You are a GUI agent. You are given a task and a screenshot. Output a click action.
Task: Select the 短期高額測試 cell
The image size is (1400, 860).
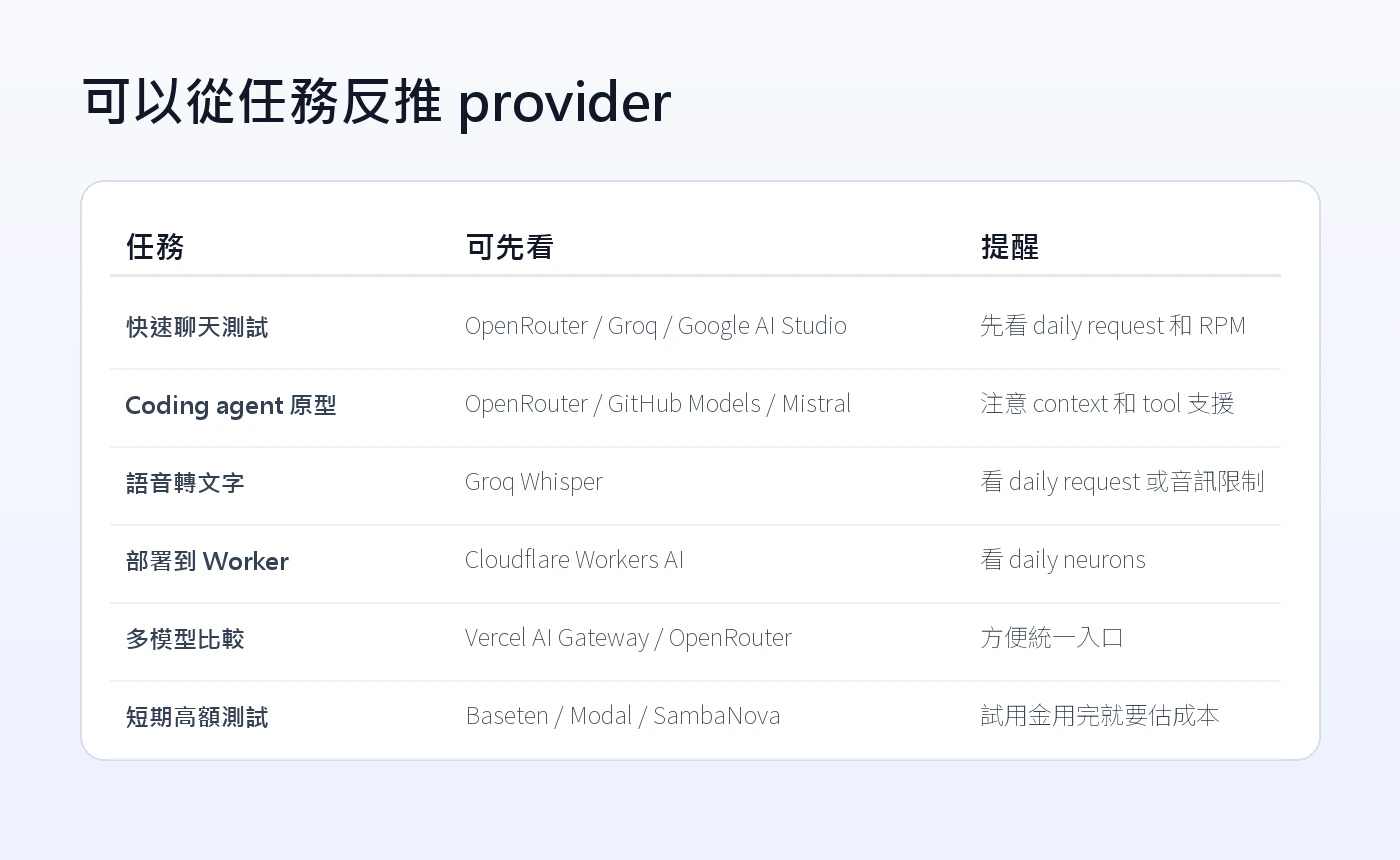197,717
